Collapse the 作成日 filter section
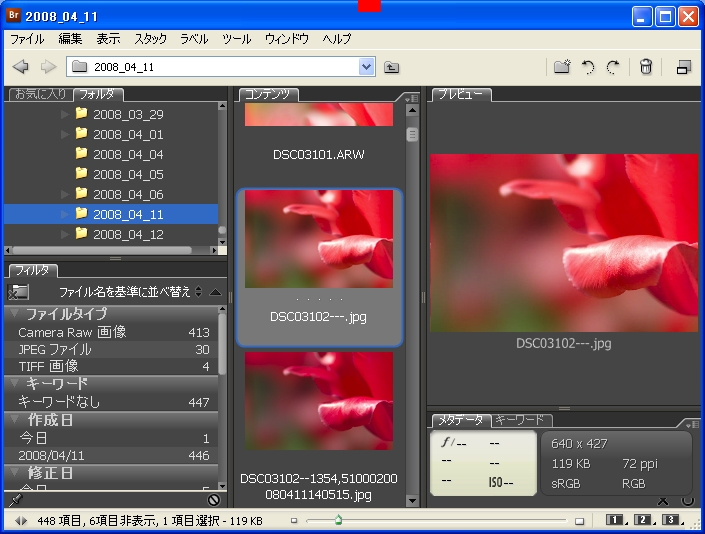Screen dimensions: 705x534 click(x=14, y=419)
